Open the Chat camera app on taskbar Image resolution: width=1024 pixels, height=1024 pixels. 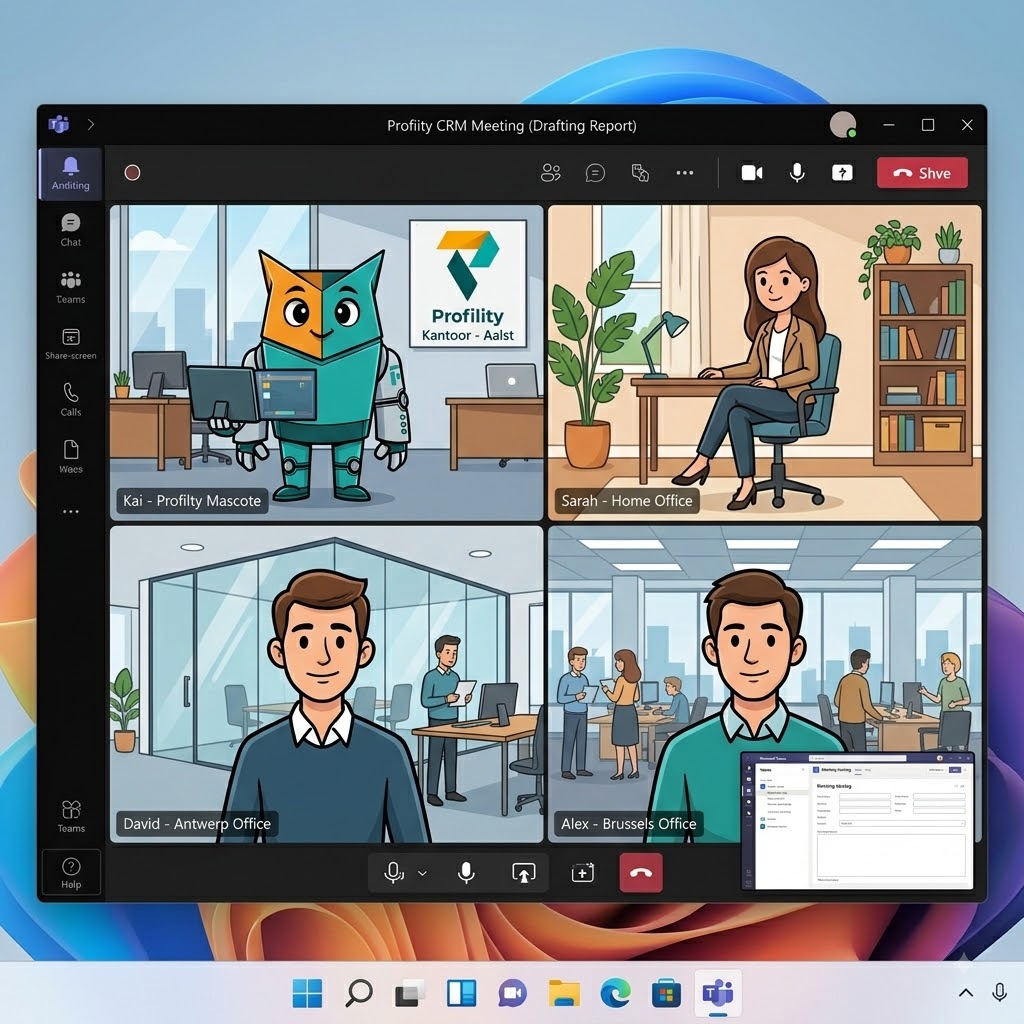tap(513, 993)
